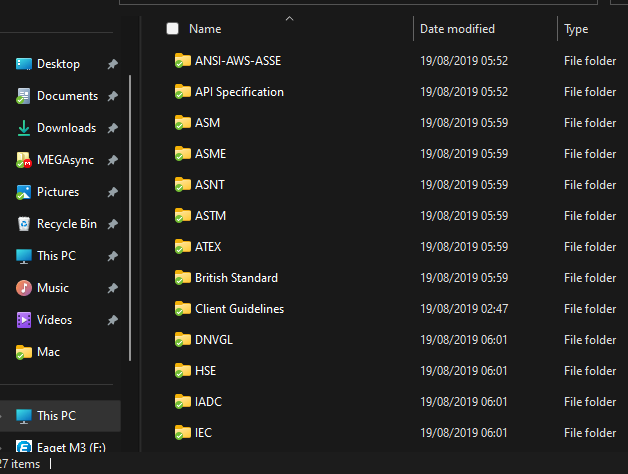Open Documents in Quick access
Screen dimensions: 628x474
point(67,96)
